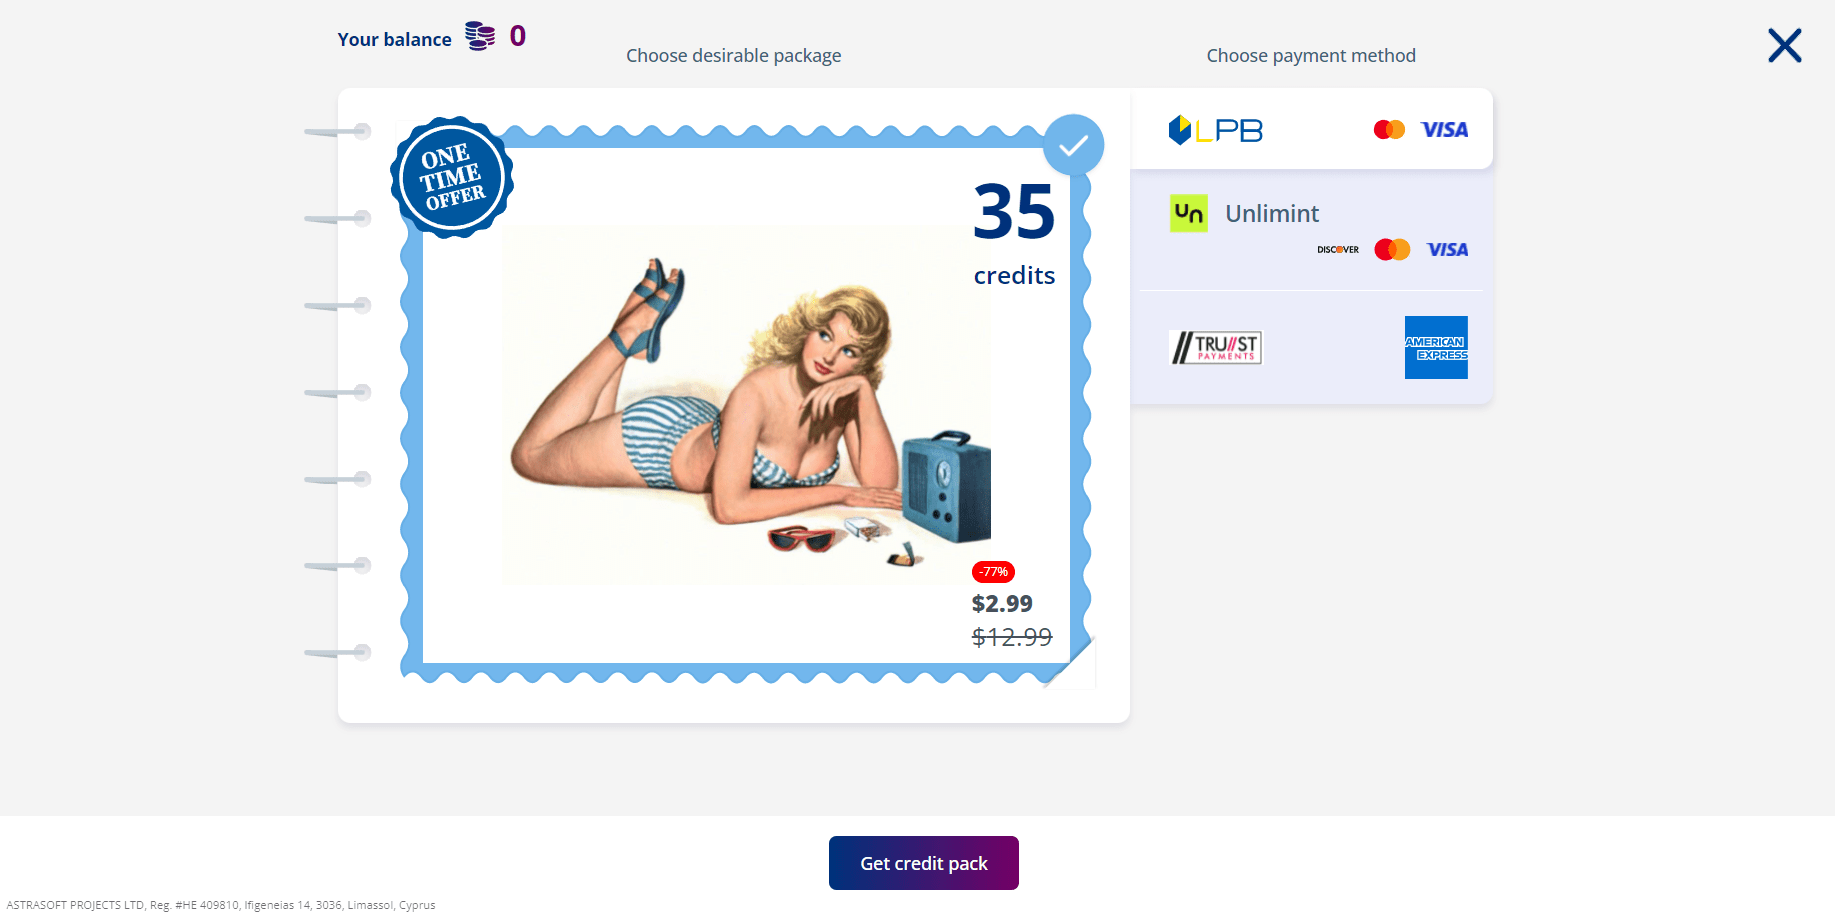Image resolution: width=1835 pixels, height=914 pixels.
Task: Click the balance value zero
Action: (517, 37)
